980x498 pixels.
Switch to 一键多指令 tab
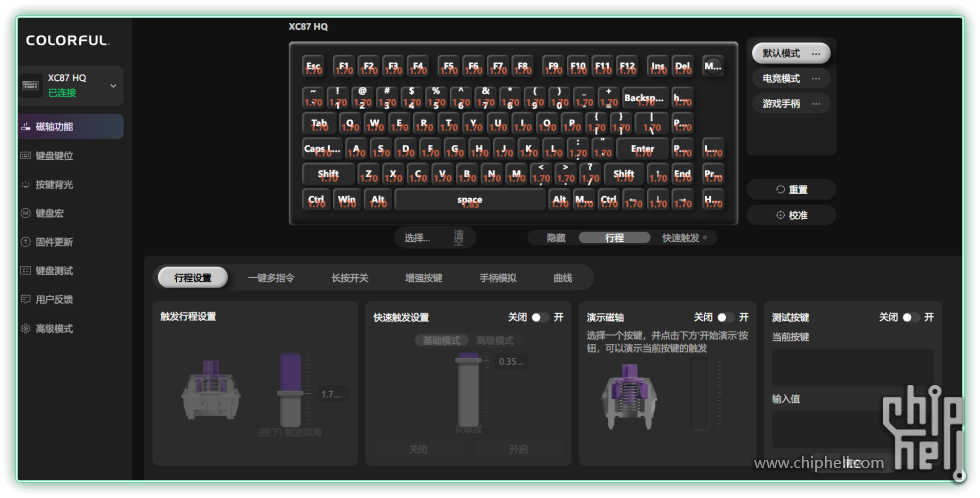(x=271, y=278)
